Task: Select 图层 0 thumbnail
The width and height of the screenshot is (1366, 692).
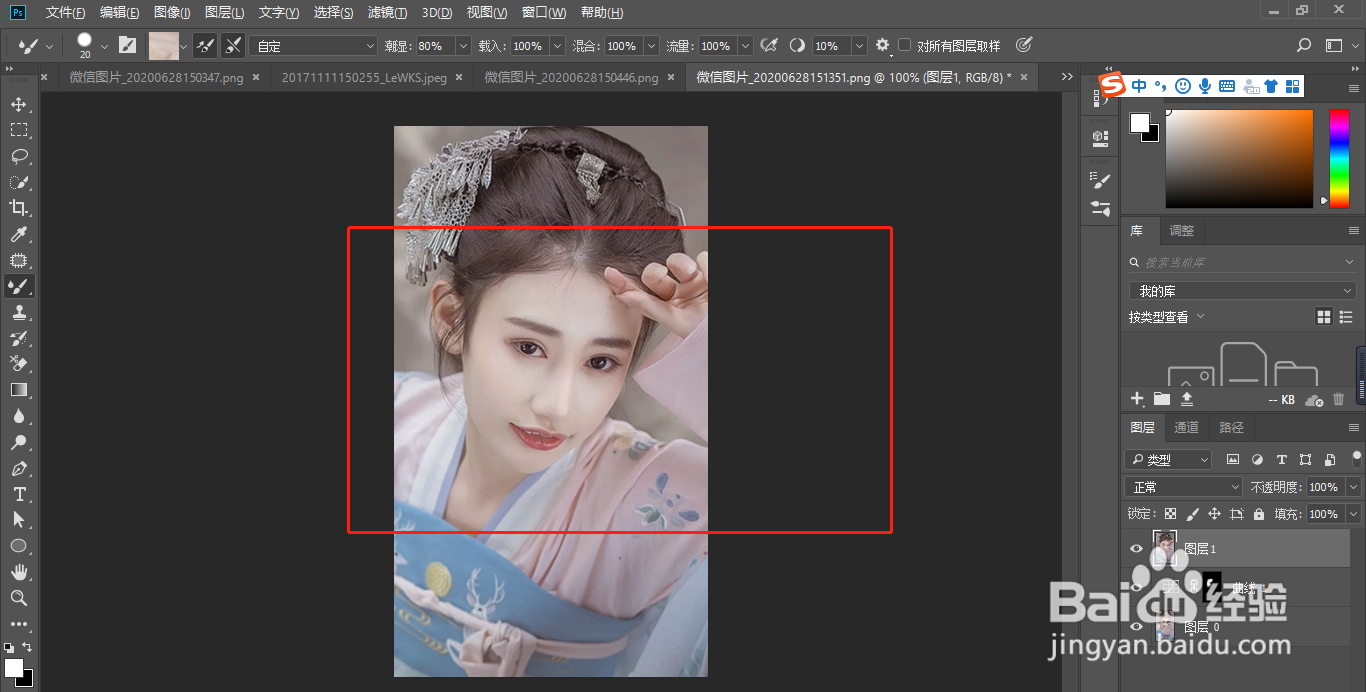Action: (x=1164, y=628)
